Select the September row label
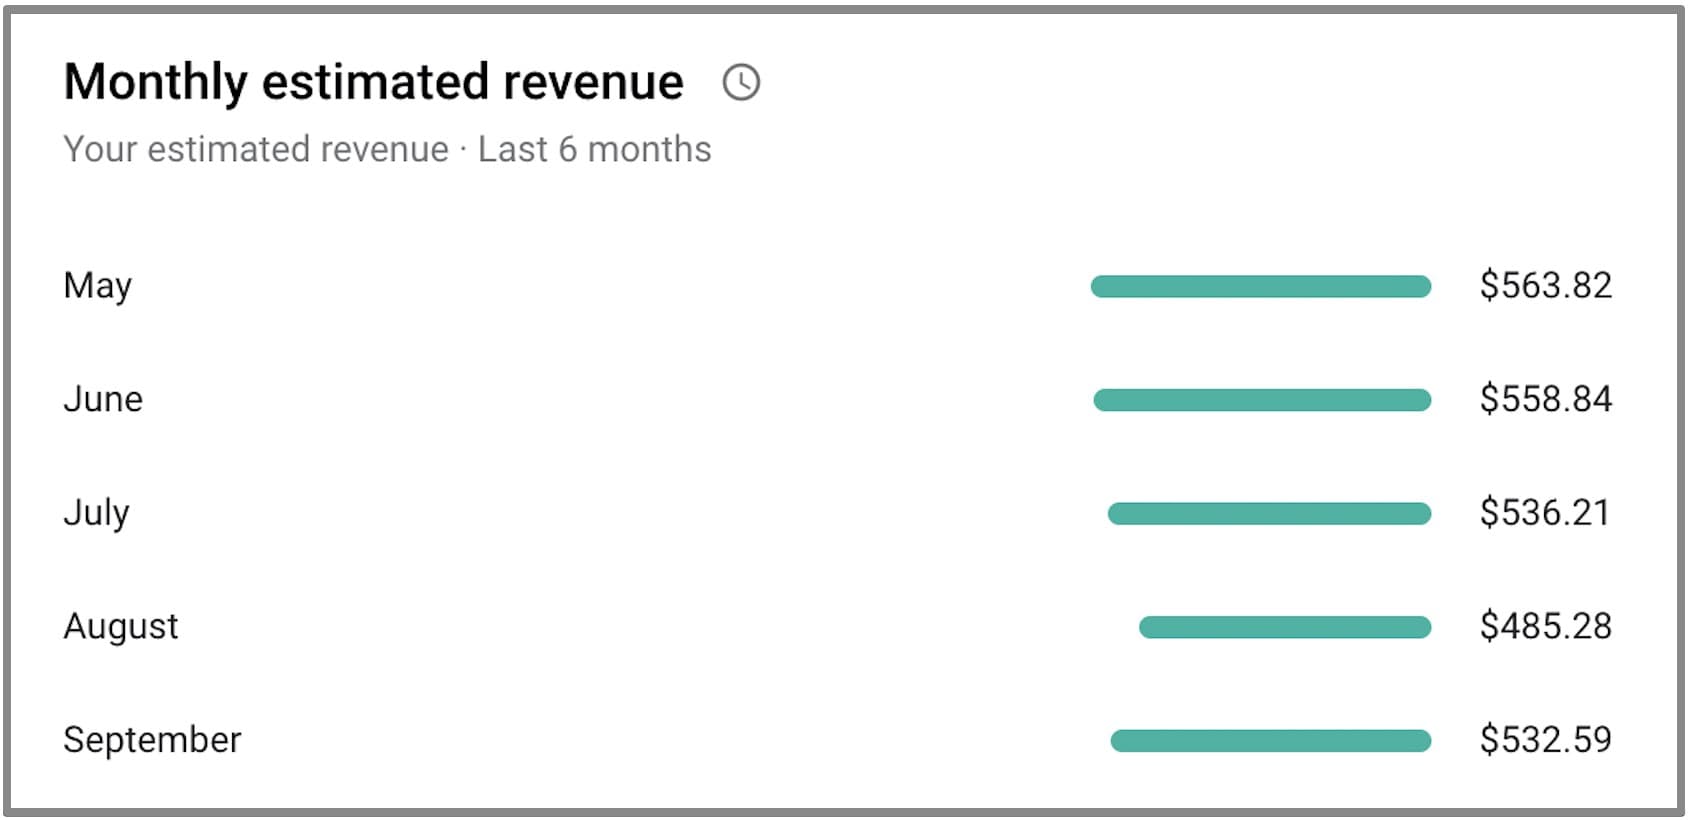1690x820 pixels. [152, 741]
